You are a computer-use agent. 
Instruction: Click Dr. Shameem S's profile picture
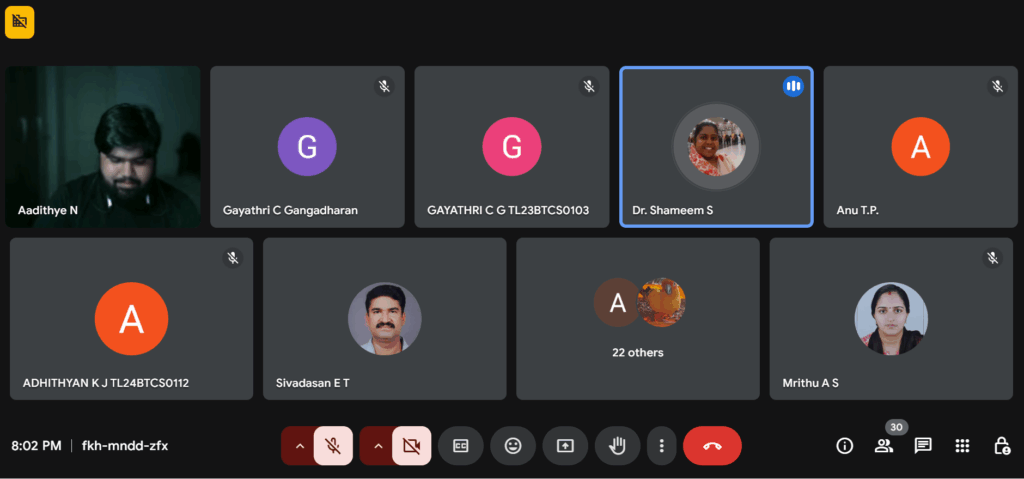click(x=716, y=146)
